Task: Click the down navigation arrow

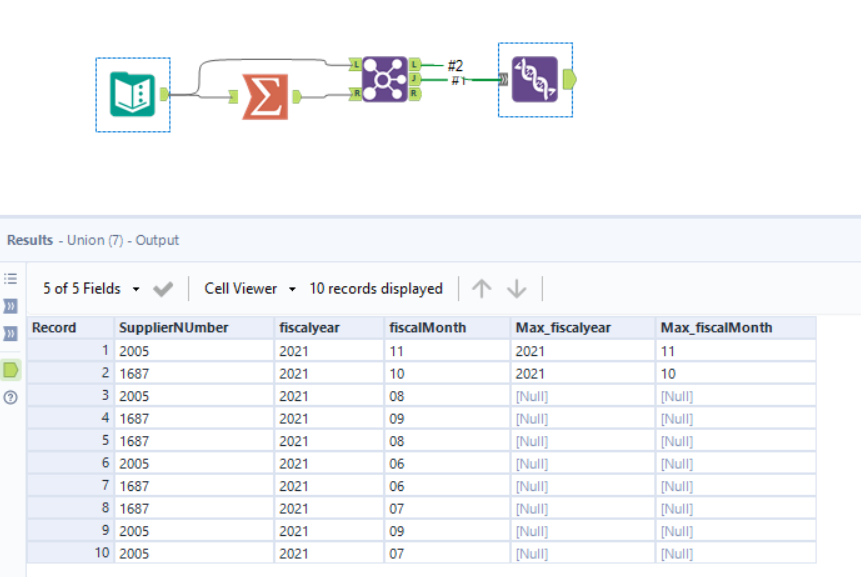Action: pos(516,288)
